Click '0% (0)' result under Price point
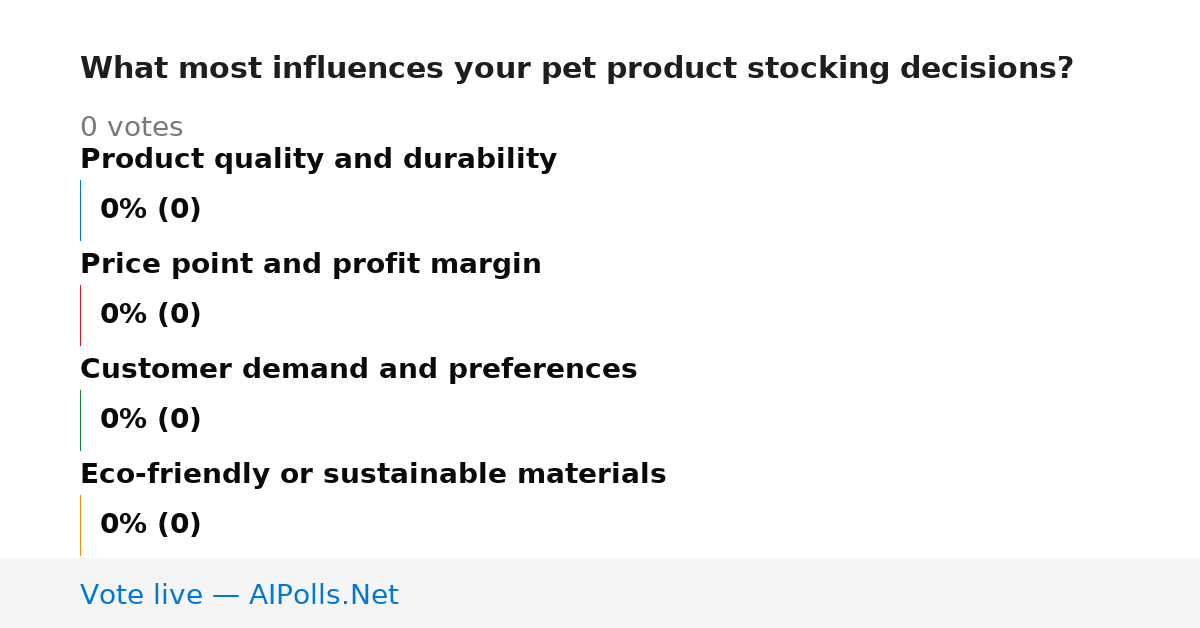This screenshot has height=628, width=1200. tap(150, 315)
